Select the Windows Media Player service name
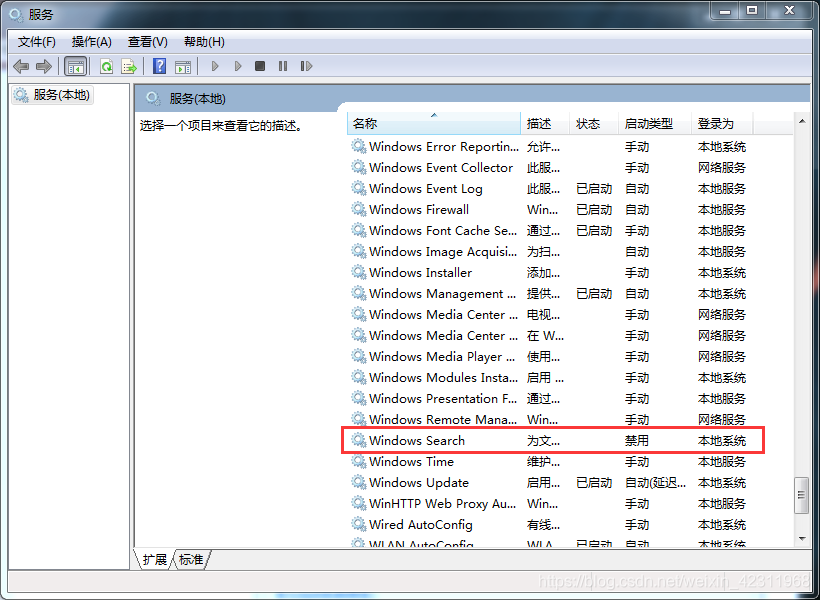The image size is (820, 600). pyautogui.click(x=442, y=356)
